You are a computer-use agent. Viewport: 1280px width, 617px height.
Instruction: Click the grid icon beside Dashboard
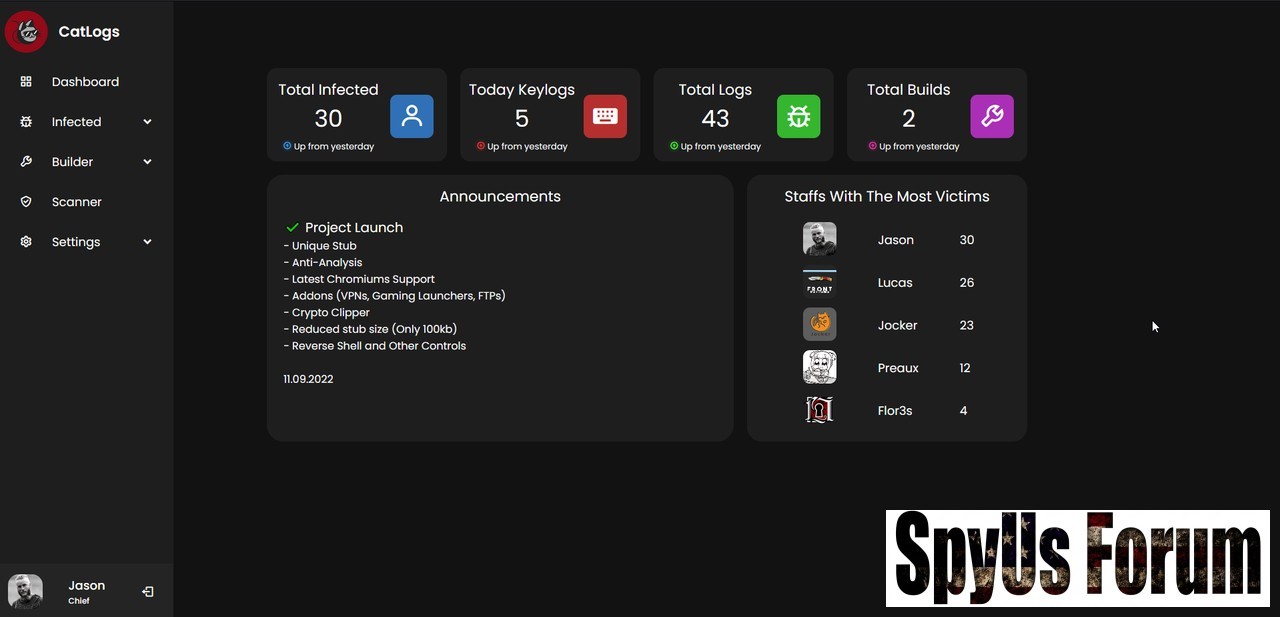point(26,82)
